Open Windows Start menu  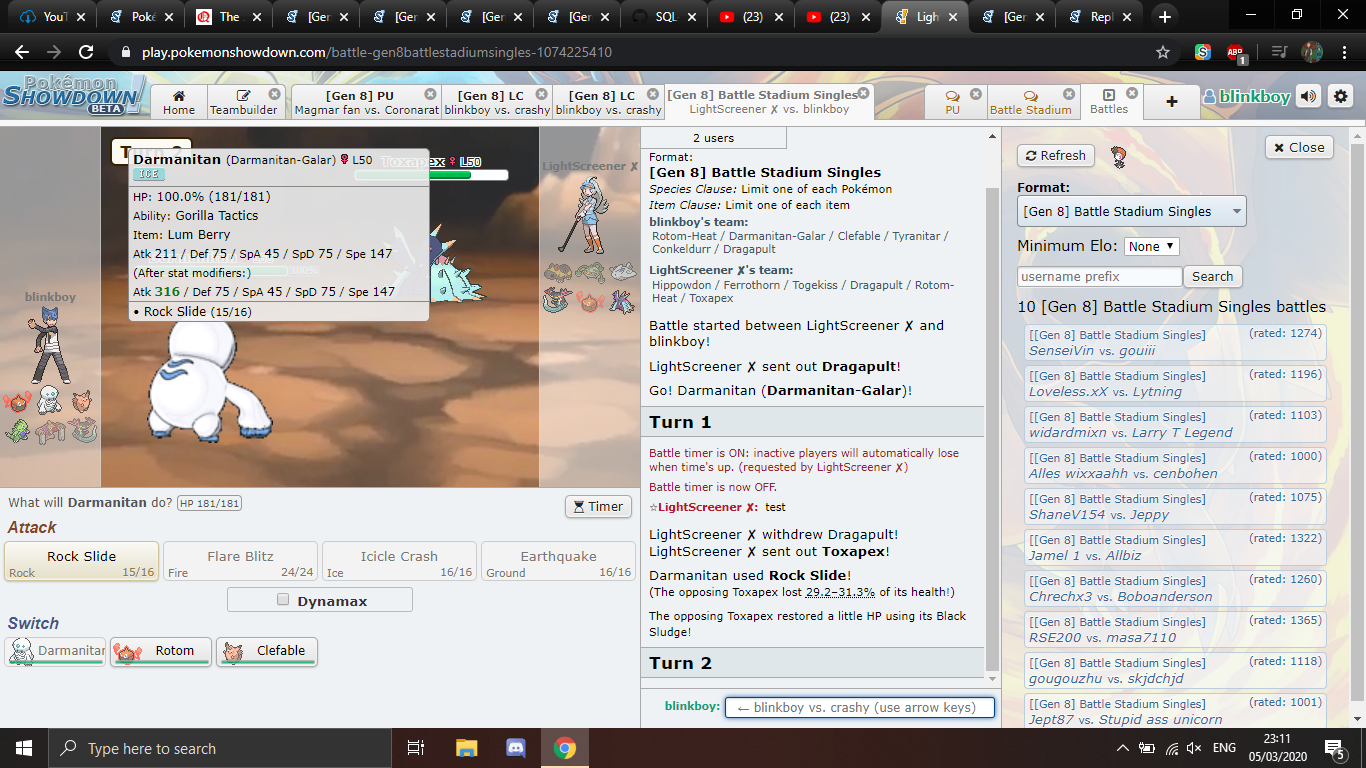click(24, 748)
